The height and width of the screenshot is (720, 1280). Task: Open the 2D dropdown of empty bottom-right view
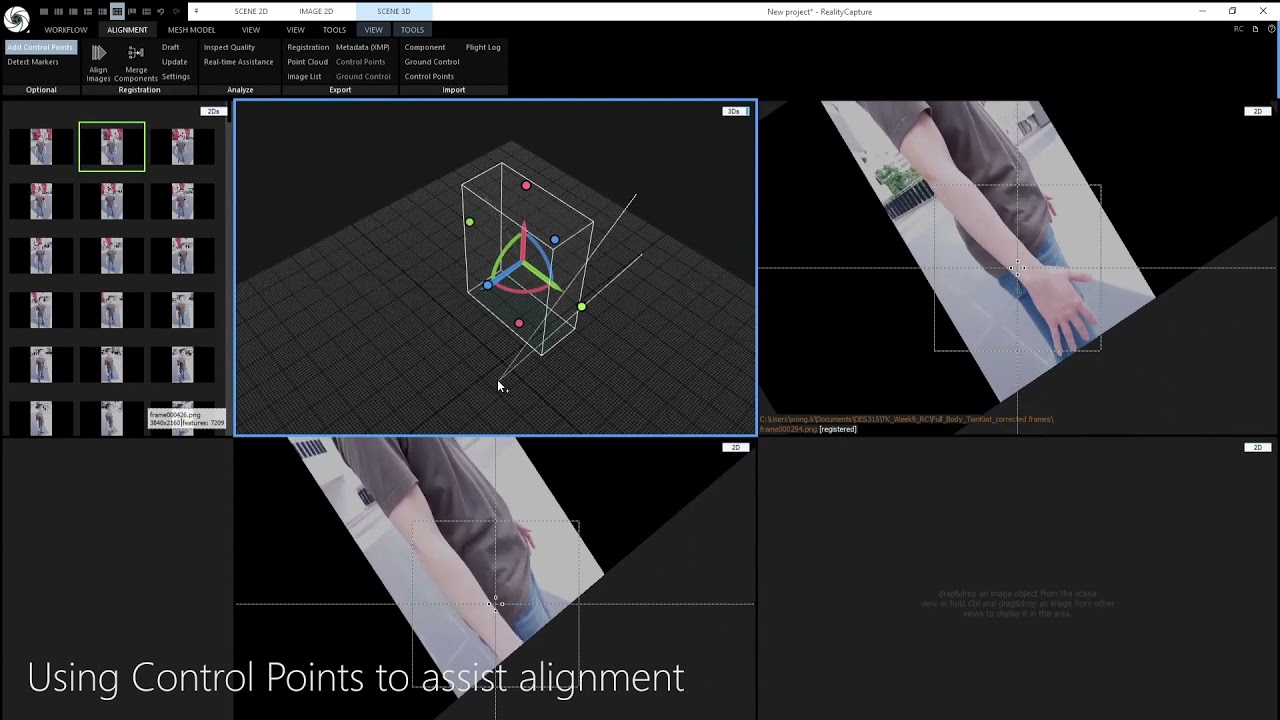[x=1258, y=447]
